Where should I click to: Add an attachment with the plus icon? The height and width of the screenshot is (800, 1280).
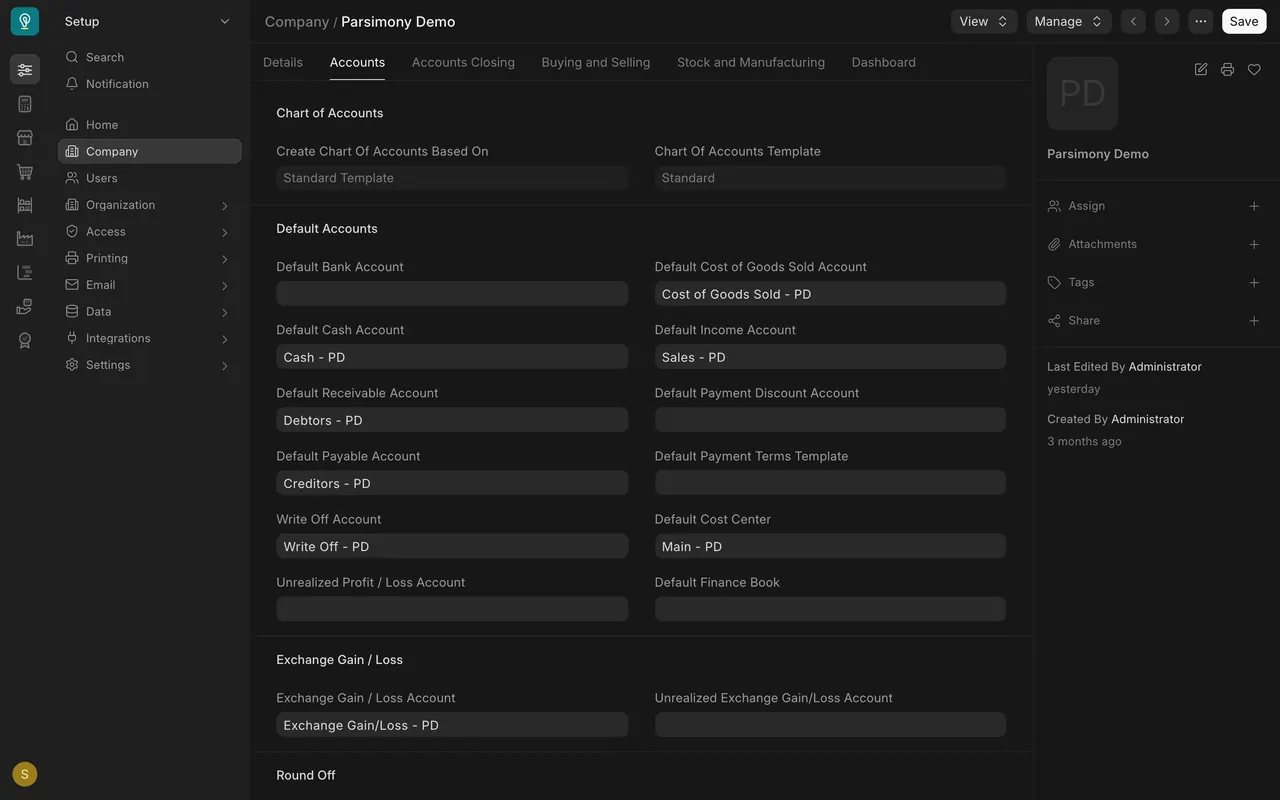[x=1254, y=244]
